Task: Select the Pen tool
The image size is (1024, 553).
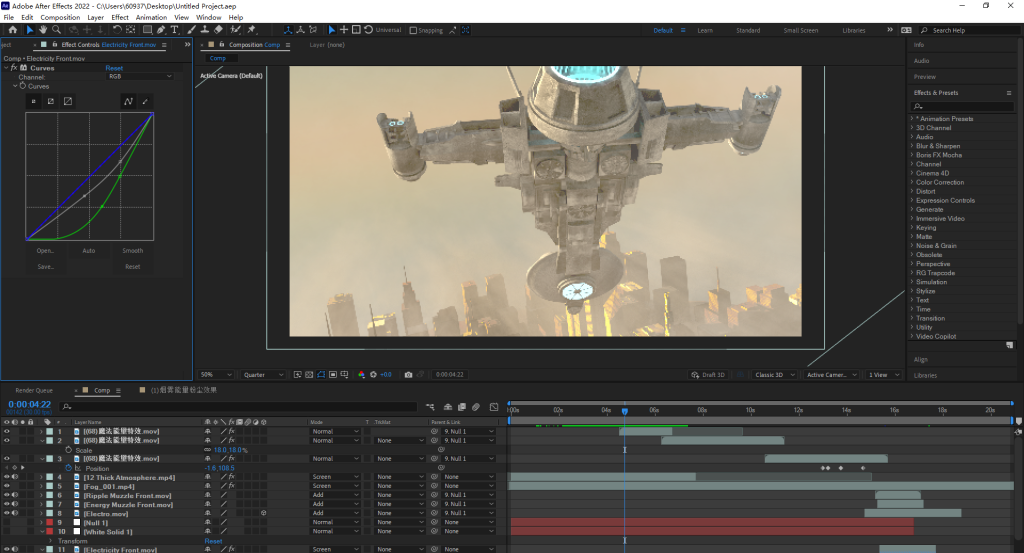Action: coord(161,29)
